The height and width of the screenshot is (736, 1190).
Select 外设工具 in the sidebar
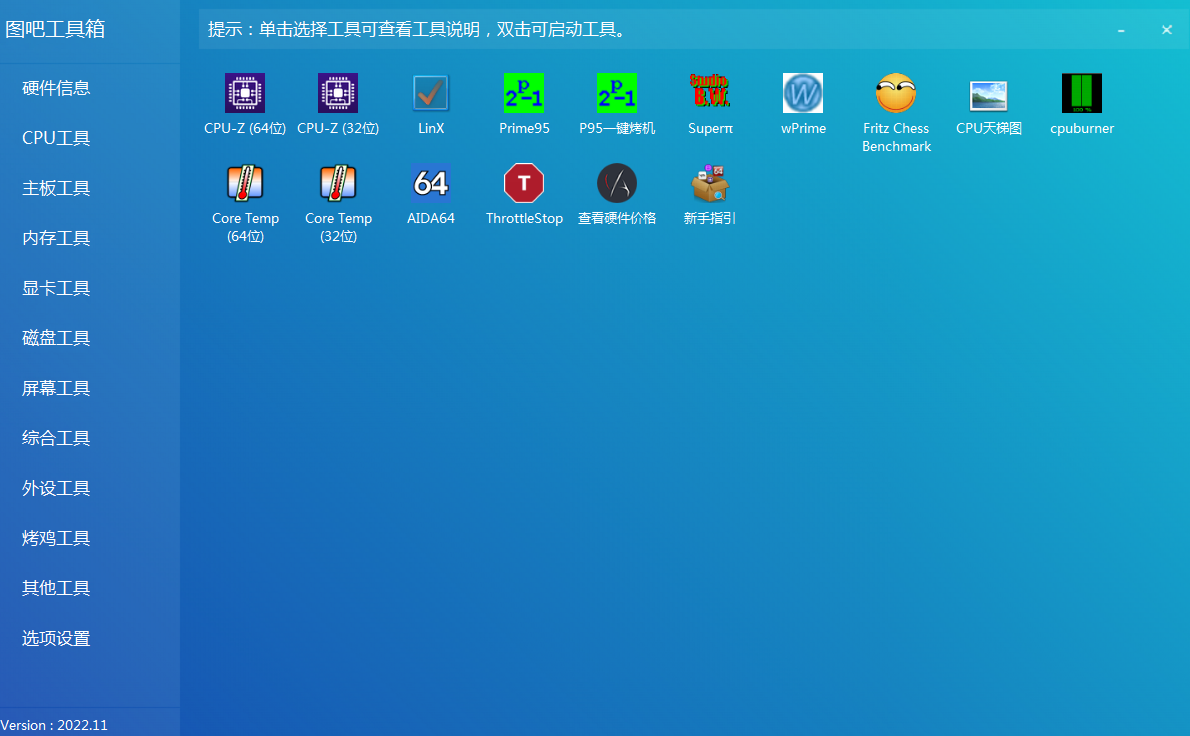coord(56,488)
